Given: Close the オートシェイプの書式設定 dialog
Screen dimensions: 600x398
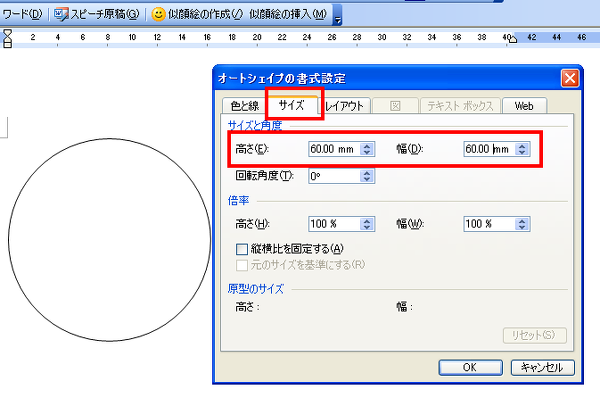Looking at the screenshot, I should coord(570,78).
